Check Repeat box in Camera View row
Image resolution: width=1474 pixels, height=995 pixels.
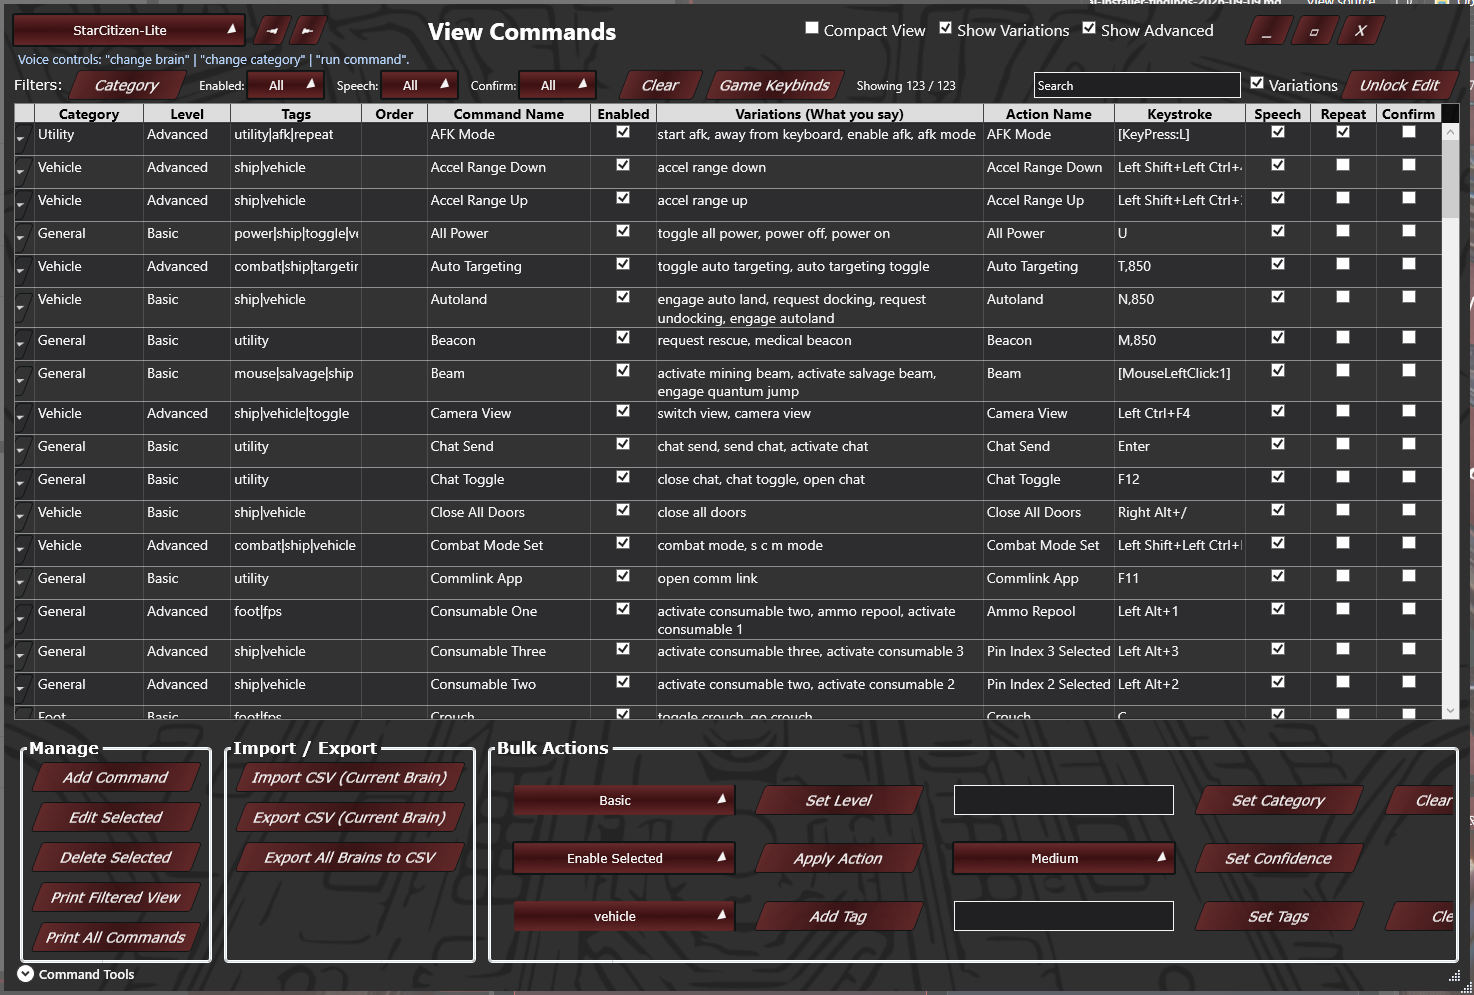pyautogui.click(x=1343, y=411)
